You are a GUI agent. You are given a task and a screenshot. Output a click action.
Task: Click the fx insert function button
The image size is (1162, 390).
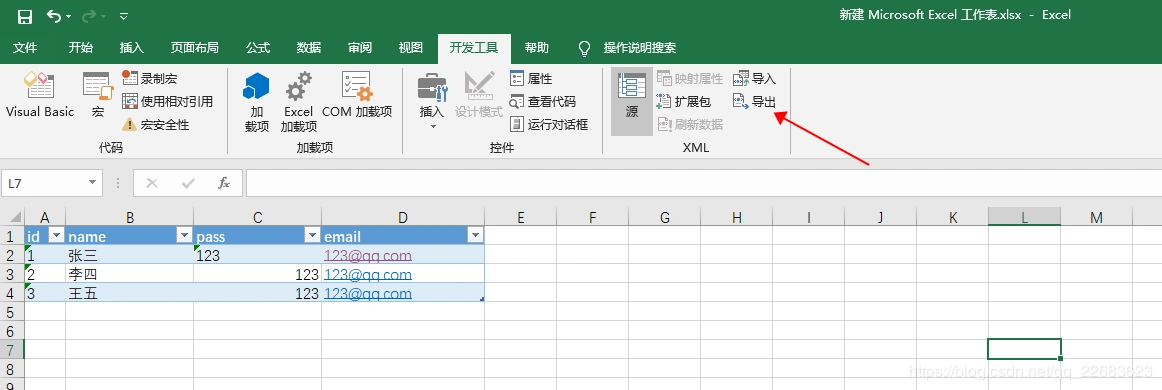224,182
